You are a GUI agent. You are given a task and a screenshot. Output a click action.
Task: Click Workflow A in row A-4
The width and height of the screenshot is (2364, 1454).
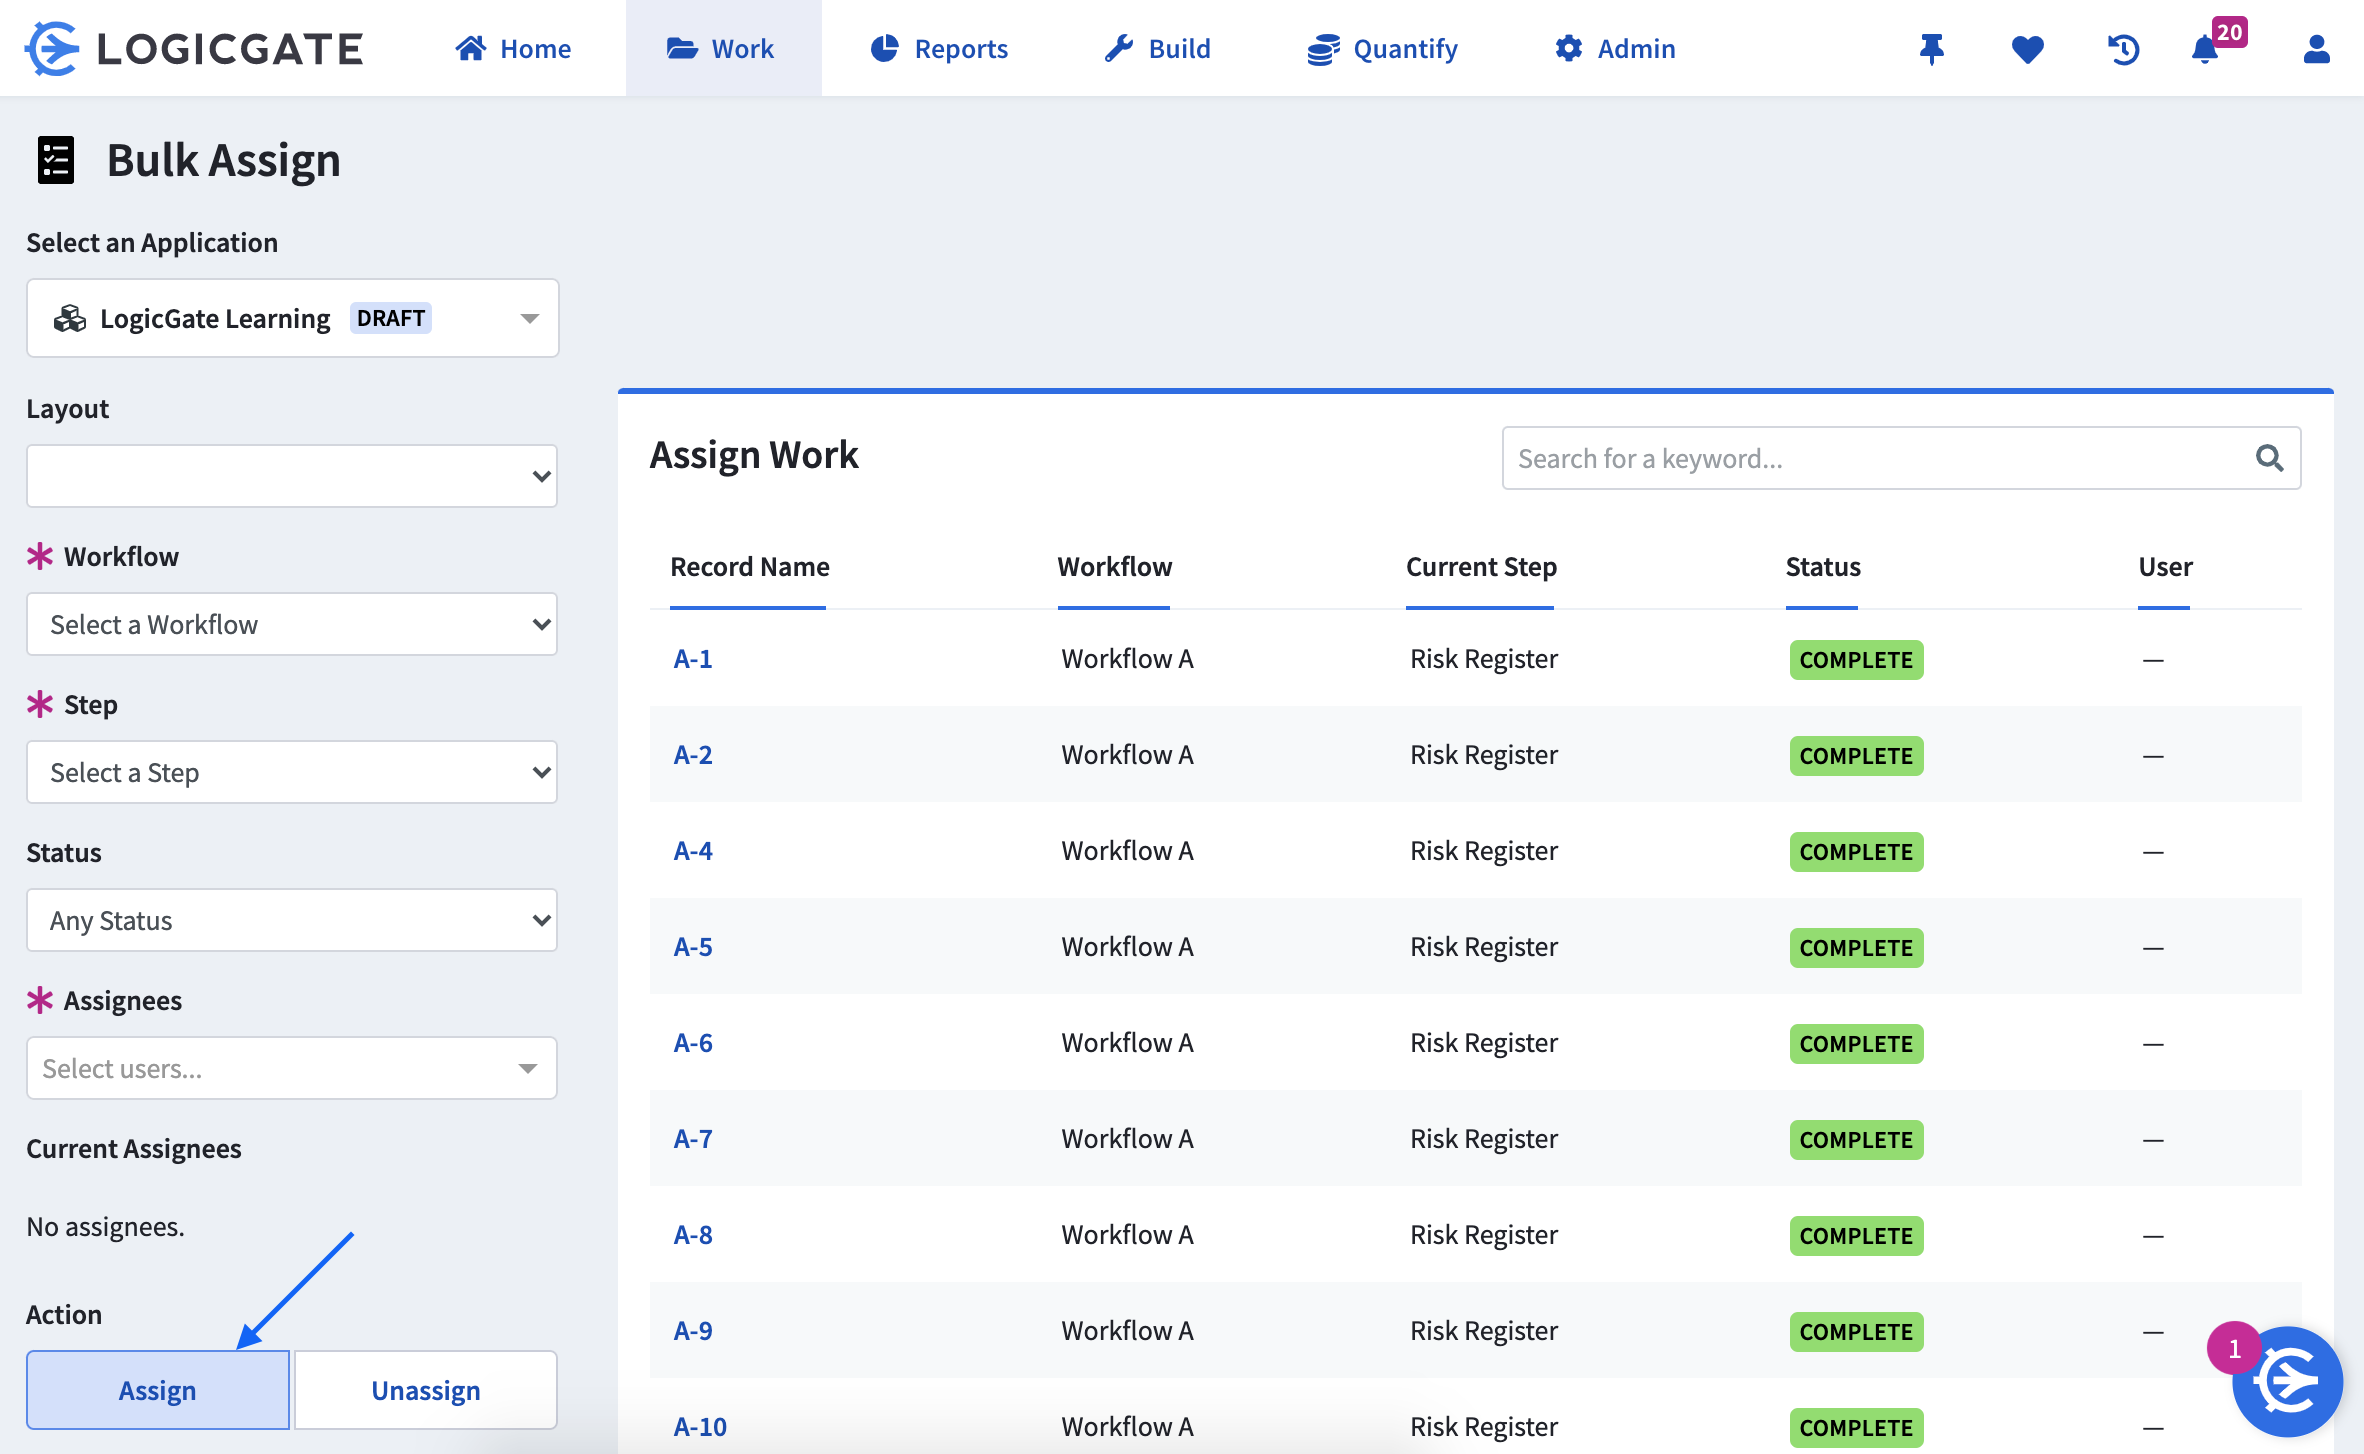click(1127, 851)
